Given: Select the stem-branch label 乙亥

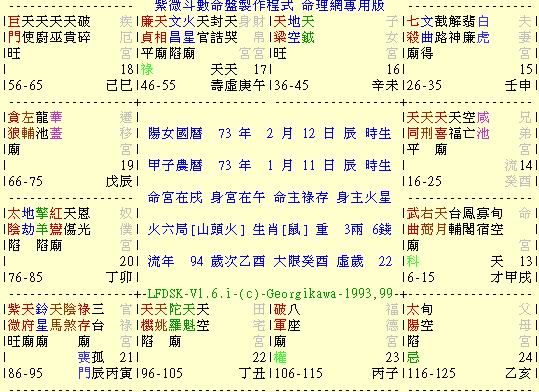Looking at the screenshot, I should tap(518, 373).
